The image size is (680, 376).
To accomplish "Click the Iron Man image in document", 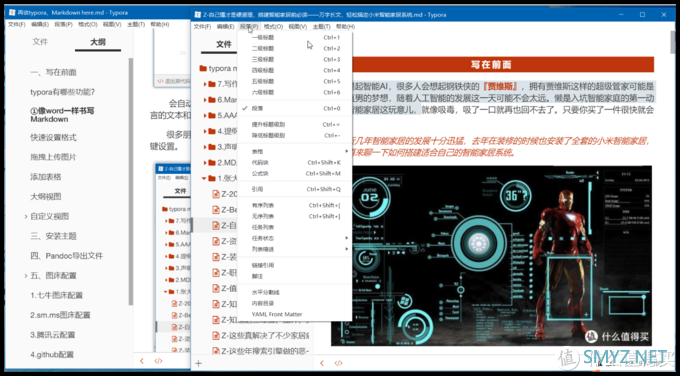I will pyautogui.click(x=491, y=255).
